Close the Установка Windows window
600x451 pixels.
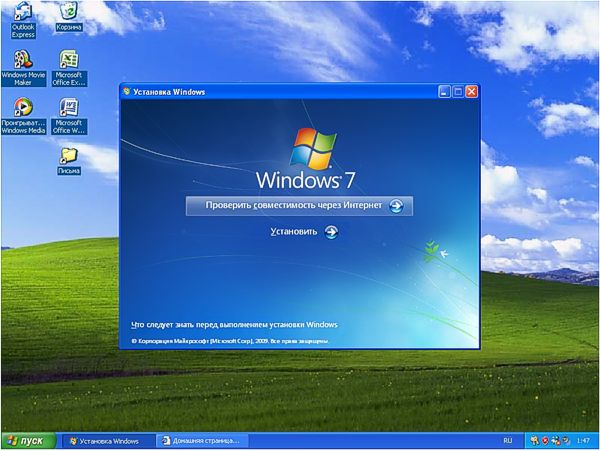[472, 92]
